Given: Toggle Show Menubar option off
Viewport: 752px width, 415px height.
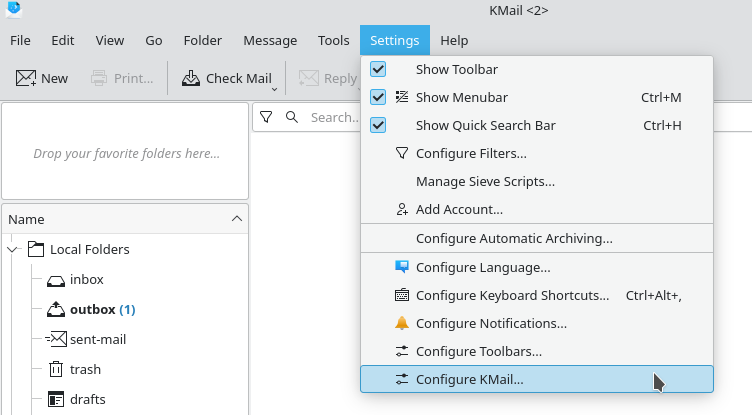Looking at the screenshot, I should pyautogui.click(x=378, y=97).
